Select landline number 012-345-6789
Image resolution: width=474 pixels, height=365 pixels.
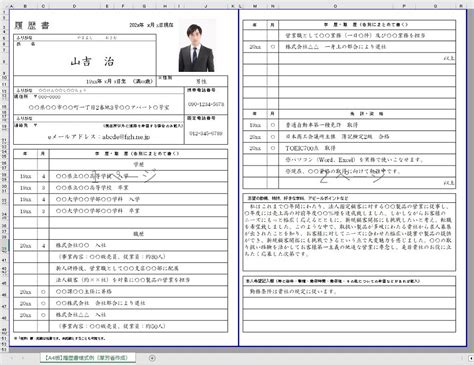[206, 133]
